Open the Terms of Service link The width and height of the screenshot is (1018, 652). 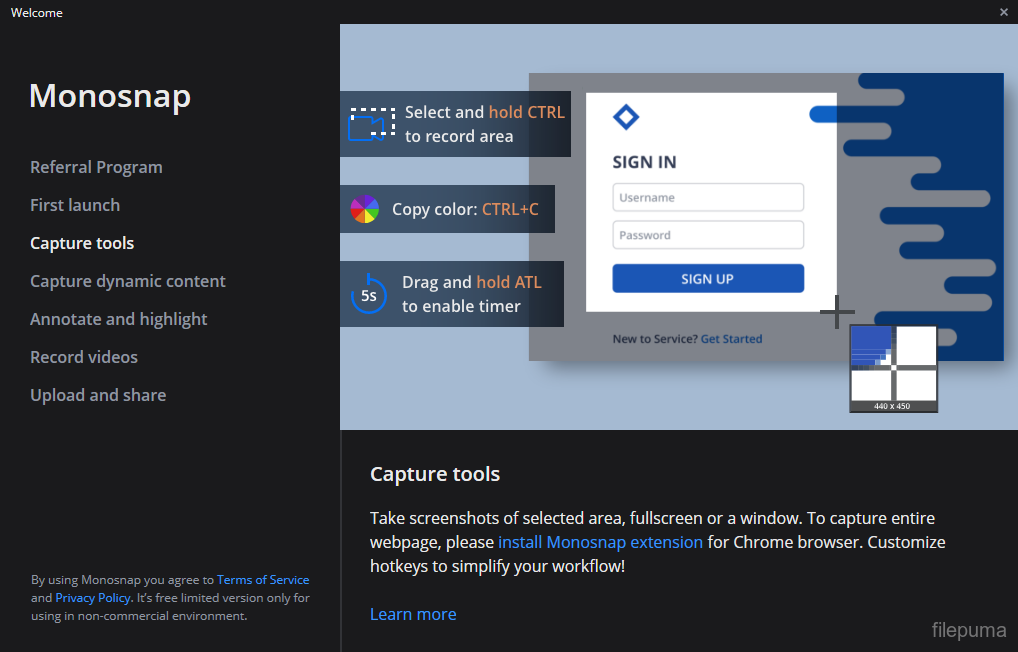pos(263,580)
